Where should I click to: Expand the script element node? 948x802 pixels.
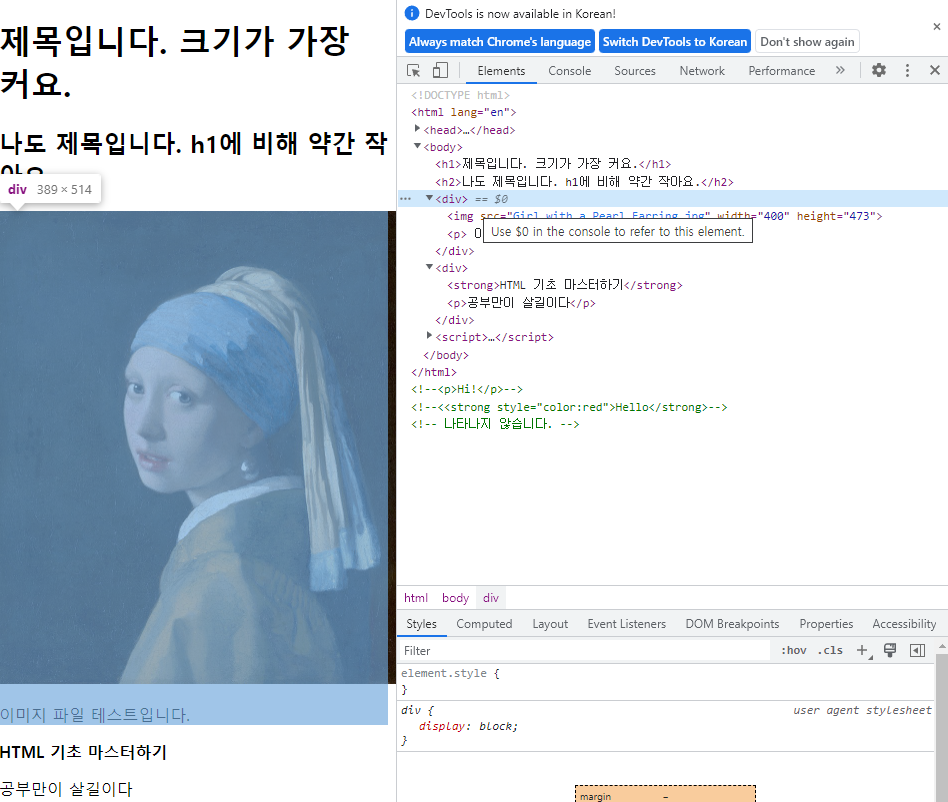click(x=429, y=335)
